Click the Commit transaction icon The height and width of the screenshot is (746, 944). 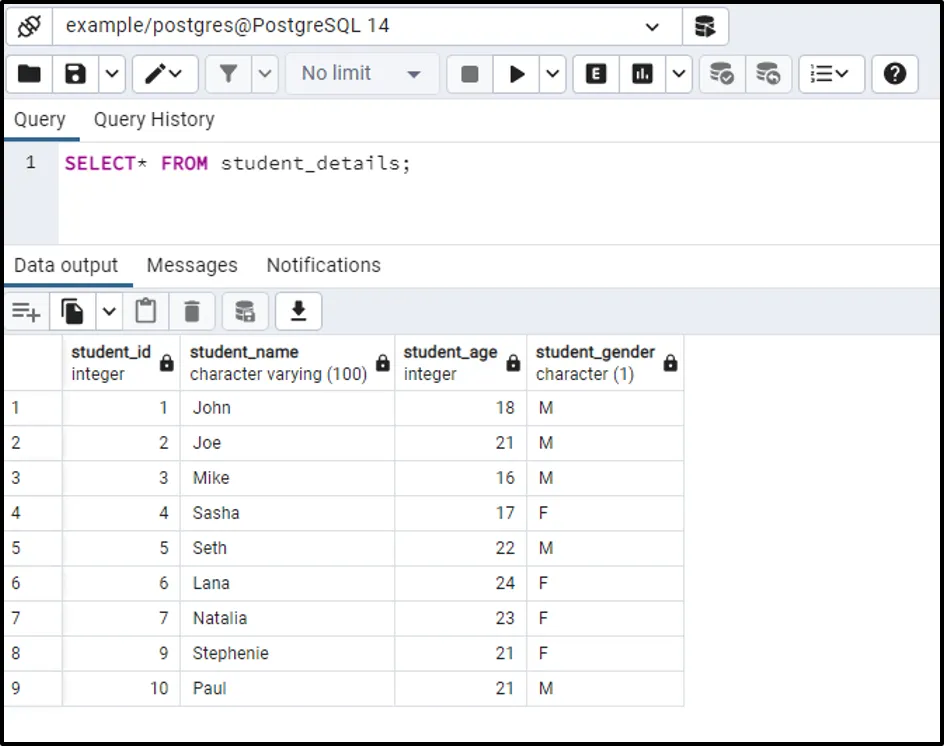tap(721, 74)
